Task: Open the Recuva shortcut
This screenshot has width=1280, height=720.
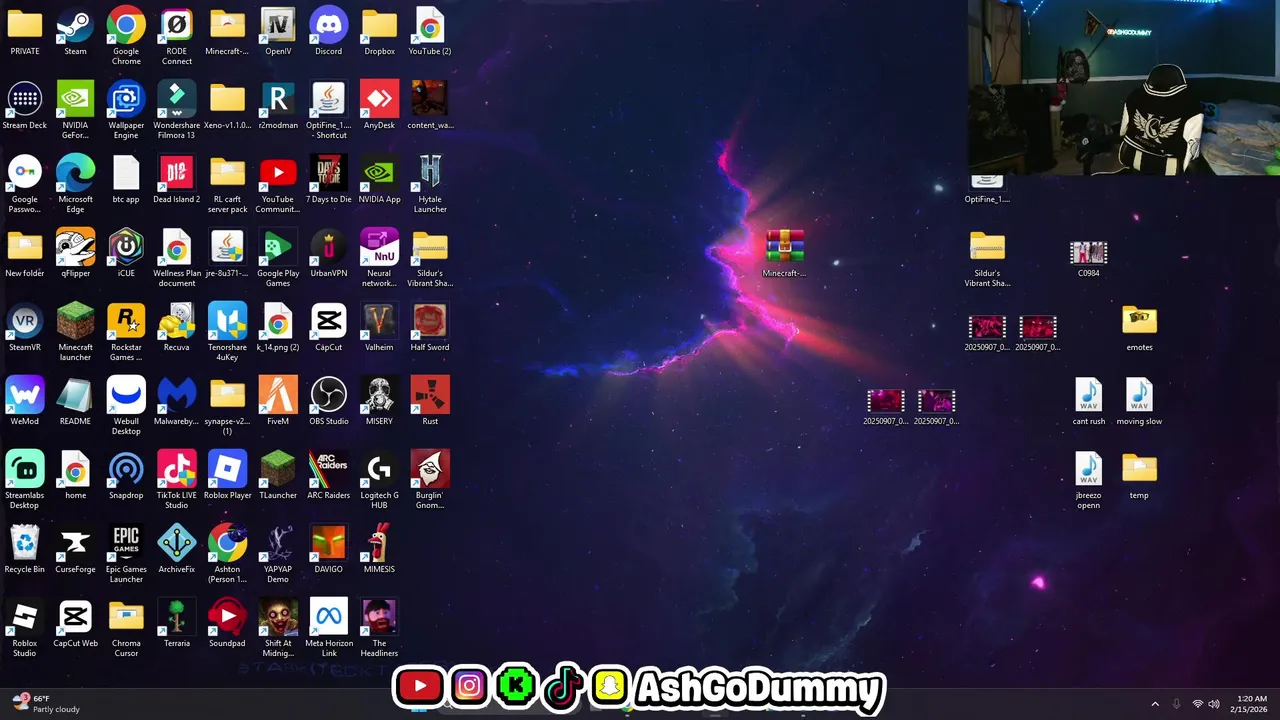Action: click(x=177, y=327)
